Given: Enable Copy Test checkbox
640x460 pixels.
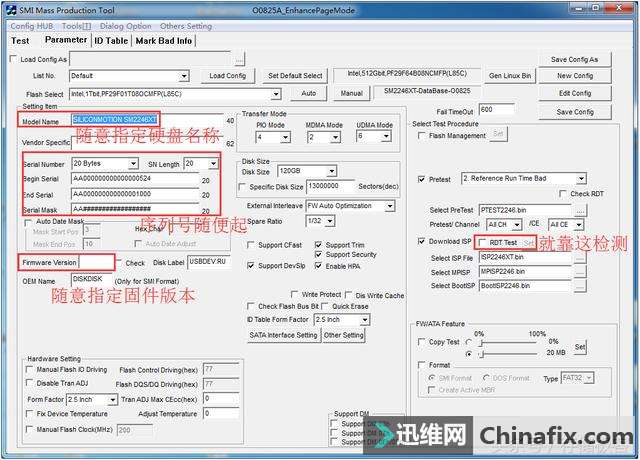Looking at the screenshot, I should (x=422, y=342).
